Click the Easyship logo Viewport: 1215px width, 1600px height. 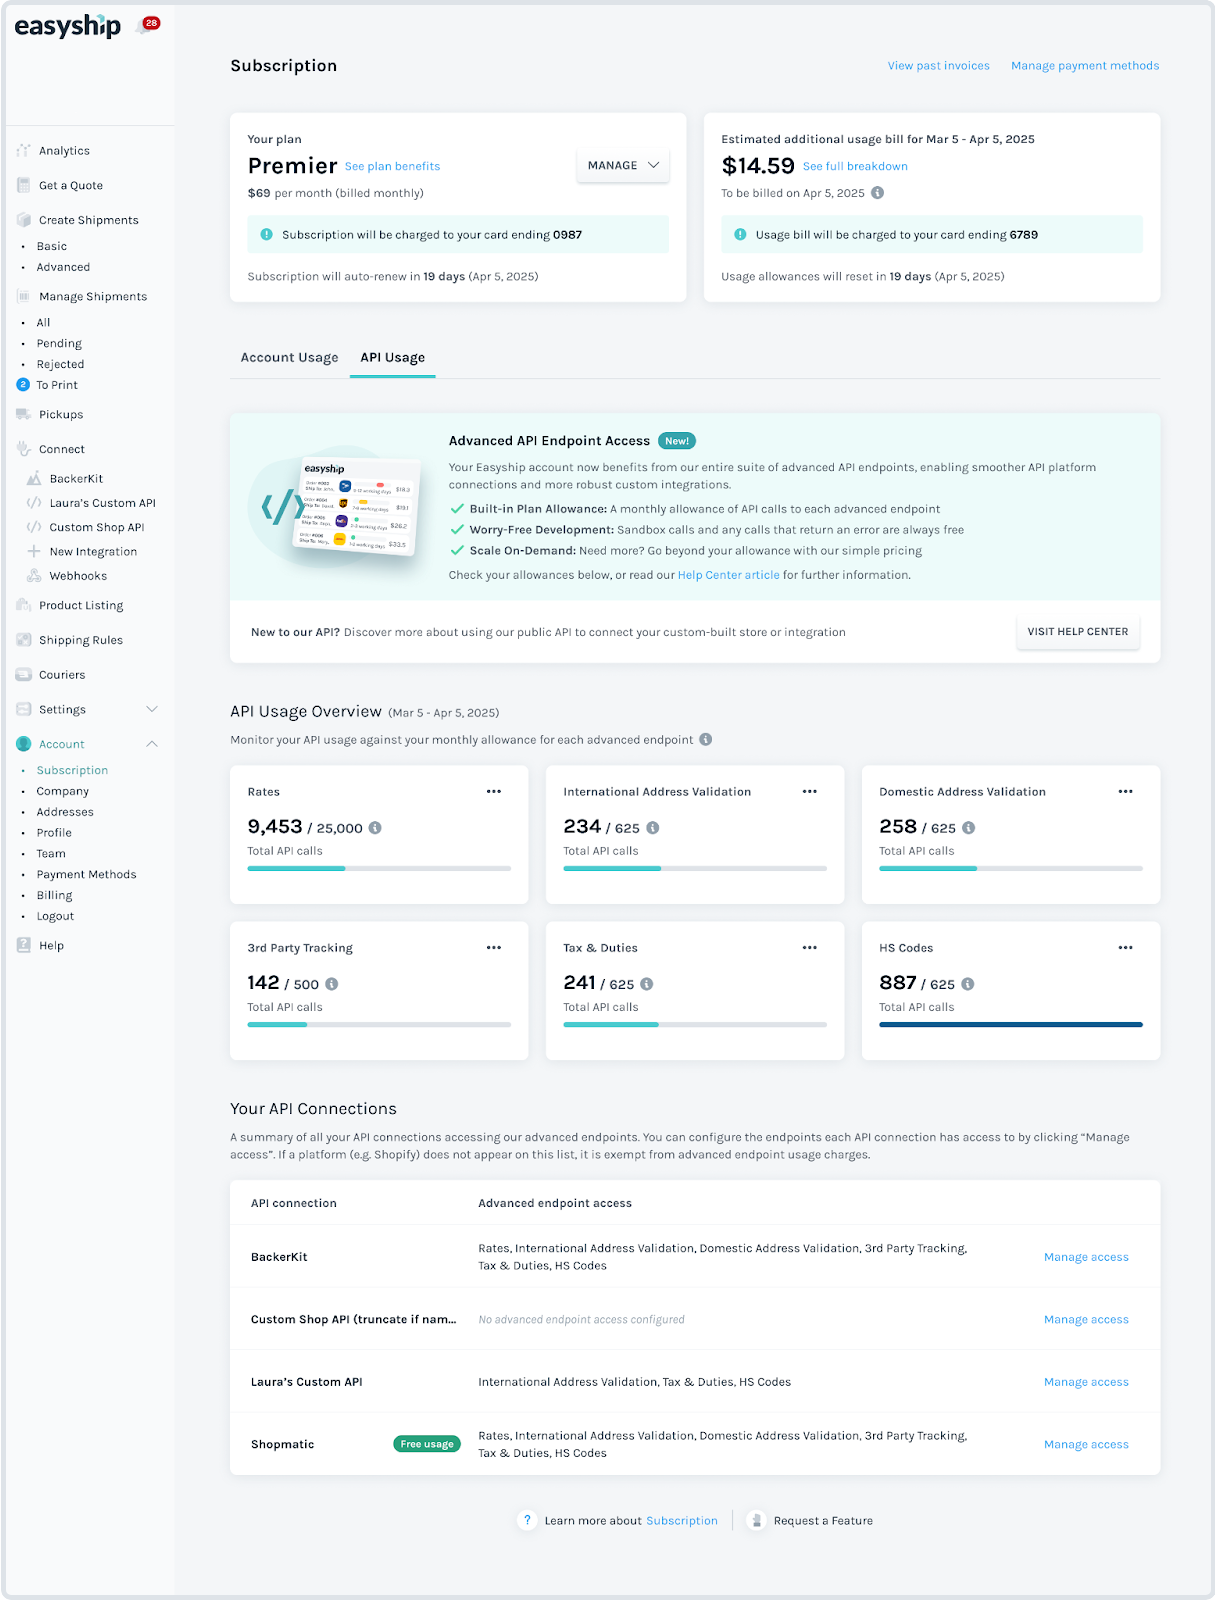pos(67,26)
